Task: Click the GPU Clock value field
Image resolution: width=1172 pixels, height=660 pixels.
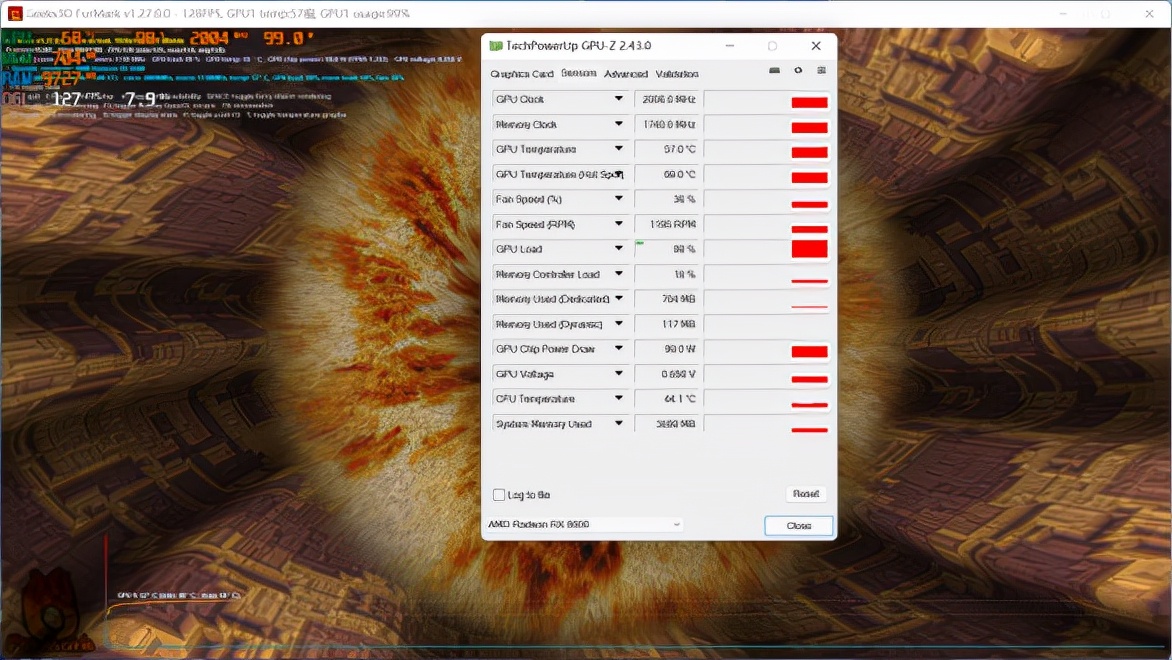Action: [667, 99]
